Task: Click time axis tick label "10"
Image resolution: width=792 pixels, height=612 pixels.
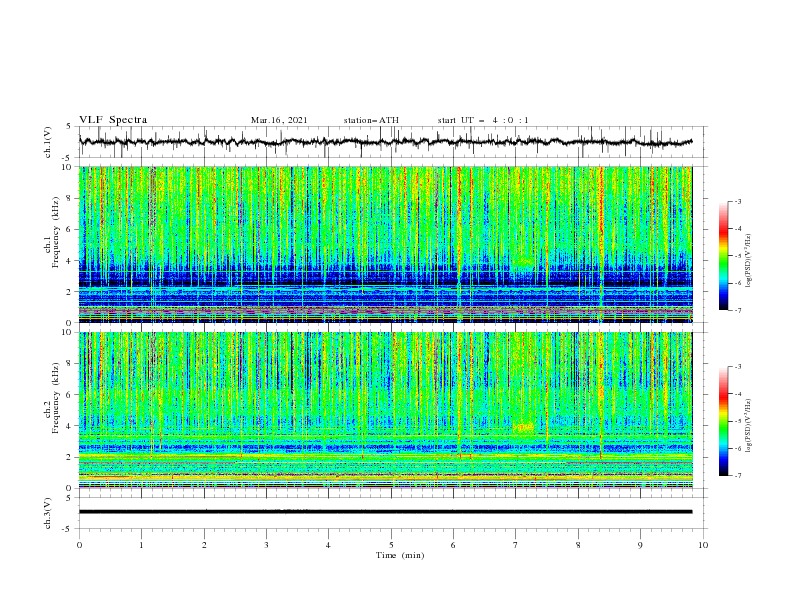Action: pyautogui.click(x=703, y=545)
